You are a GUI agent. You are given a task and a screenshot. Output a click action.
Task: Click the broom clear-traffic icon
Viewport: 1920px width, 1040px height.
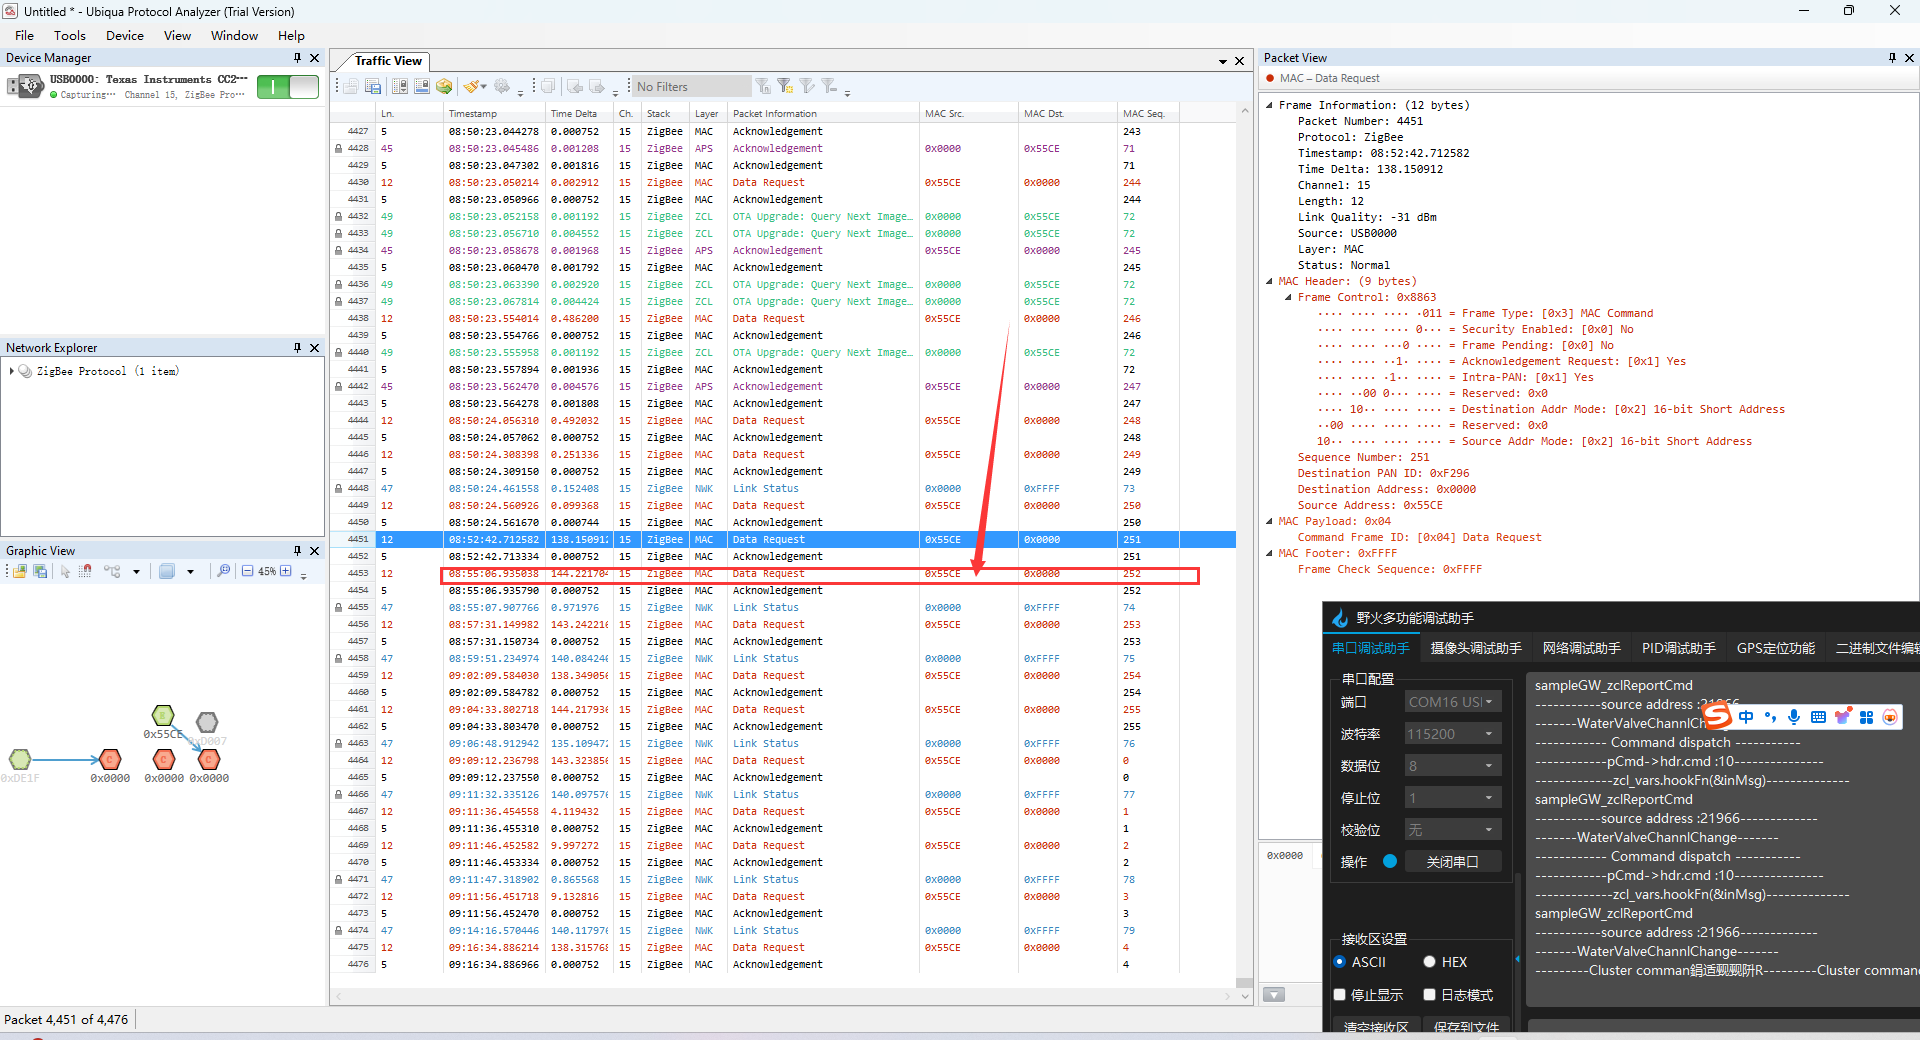pos(471,87)
